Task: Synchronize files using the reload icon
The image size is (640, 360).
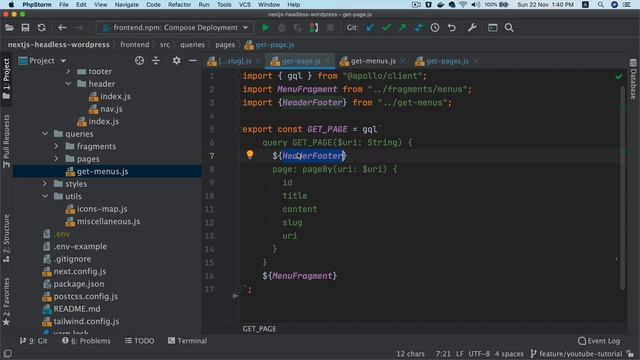Action: click(x=42, y=28)
